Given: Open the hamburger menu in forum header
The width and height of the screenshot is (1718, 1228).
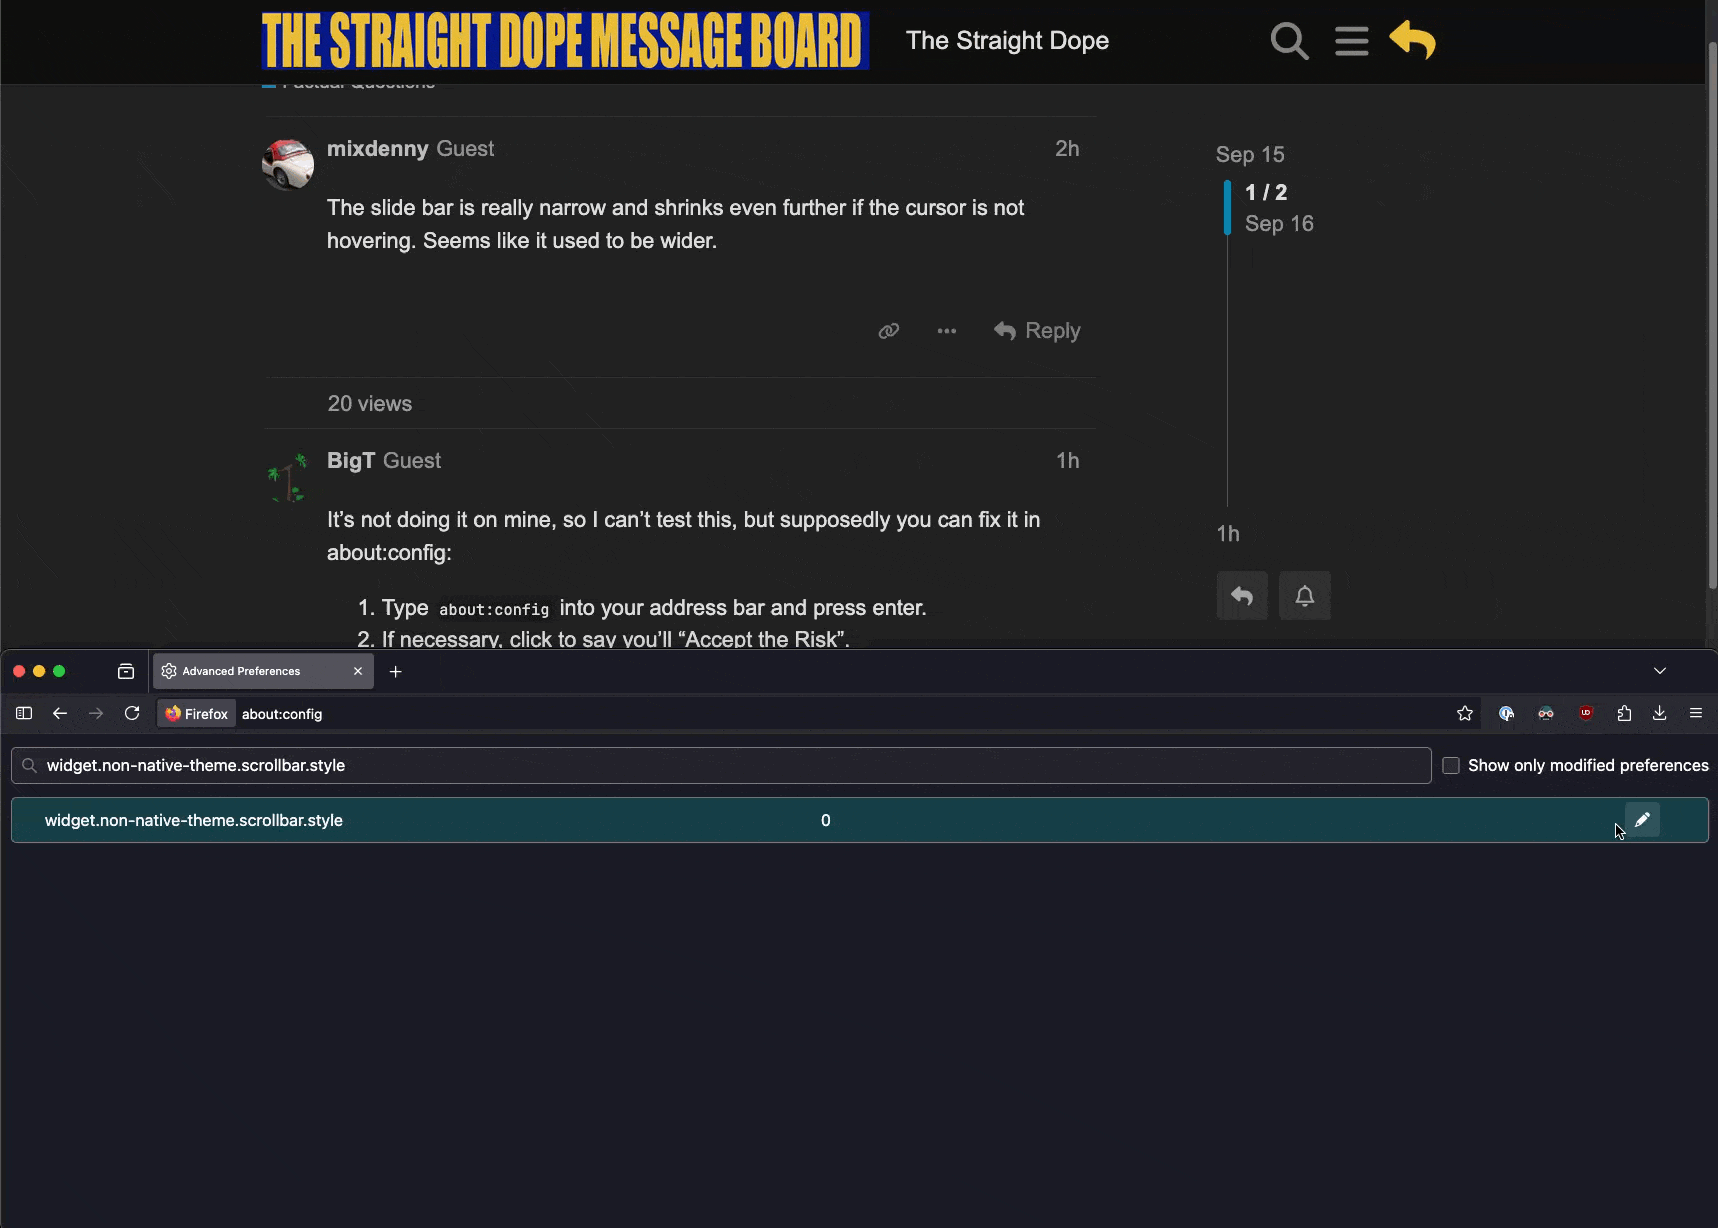Looking at the screenshot, I should 1351,41.
